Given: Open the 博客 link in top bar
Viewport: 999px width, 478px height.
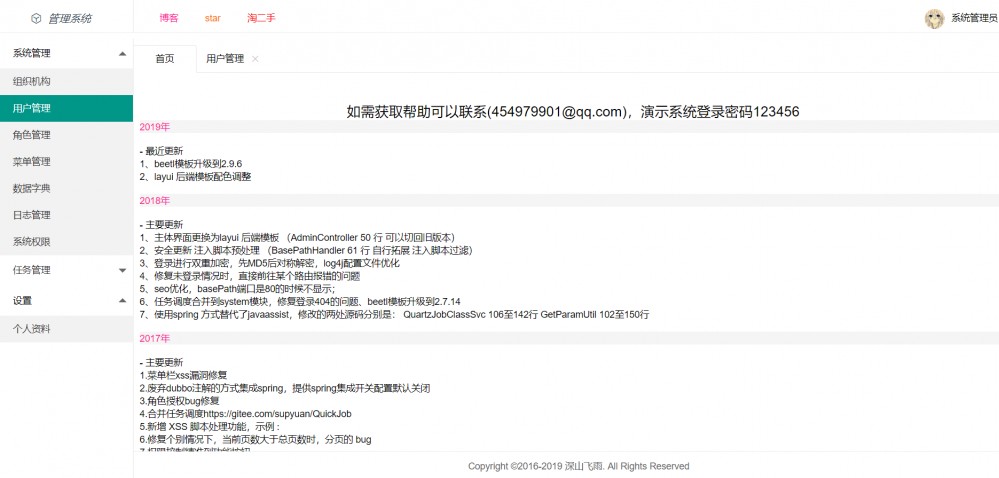Looking at the screenshot, I should 169,18.
